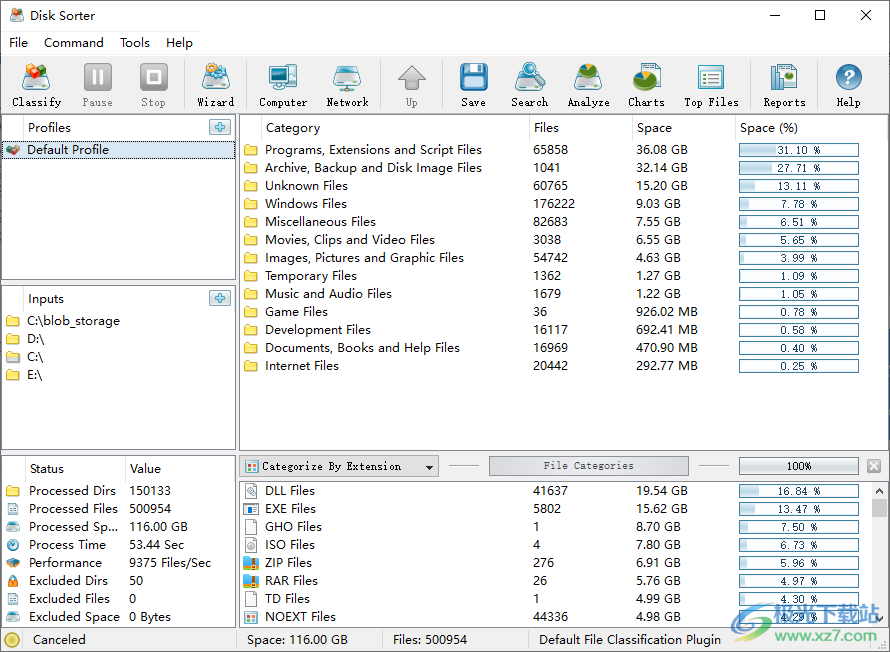Screen dimensions: 890x652
Task: Click the ZIP Files archive icon
Action: (251, 563)
